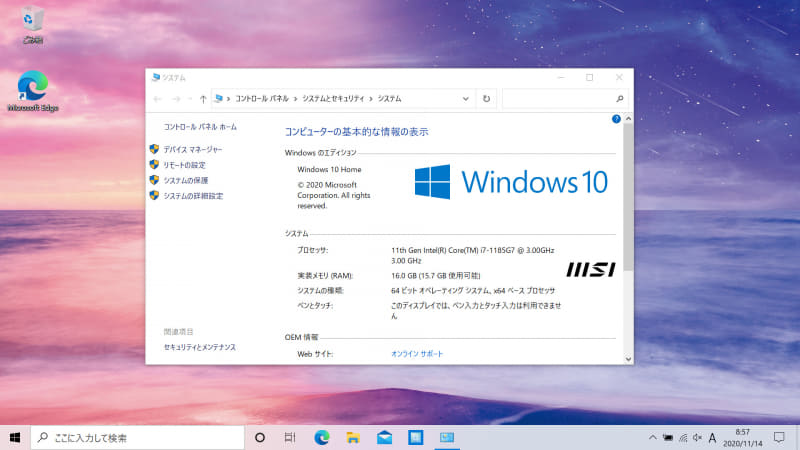Click the scrollbar down arrow in System window
Viewport: 800px width, 450px height.
(x=629, y=359)
